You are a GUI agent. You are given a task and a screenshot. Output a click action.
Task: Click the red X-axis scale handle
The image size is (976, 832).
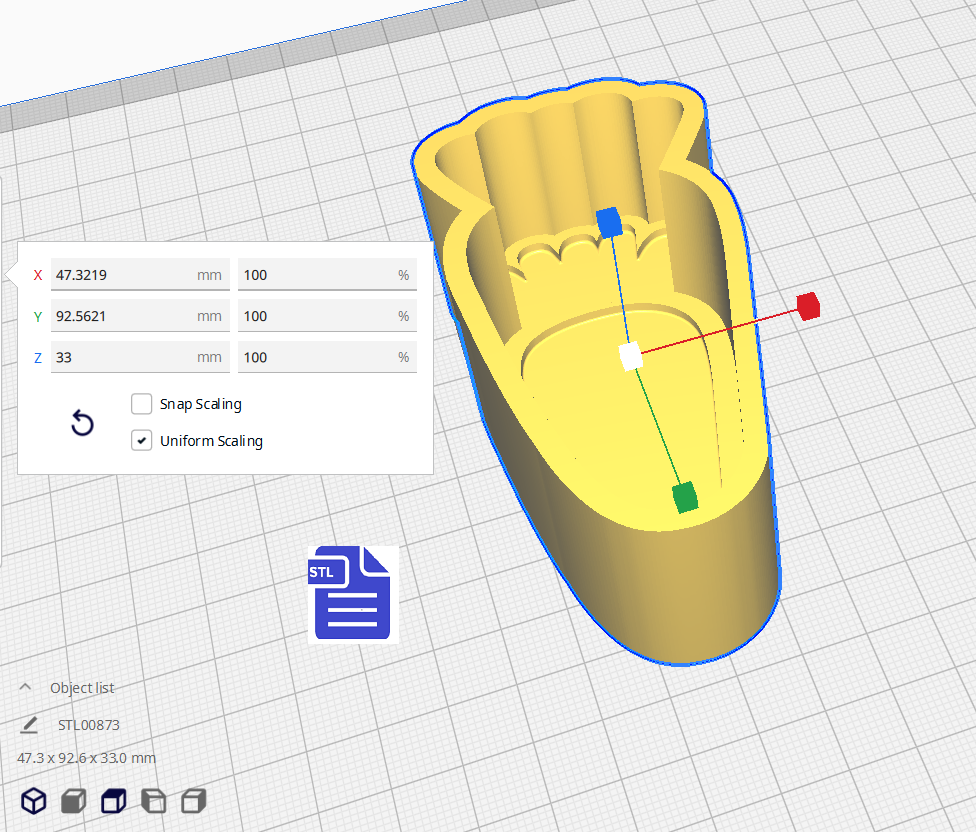pos(808,306)
